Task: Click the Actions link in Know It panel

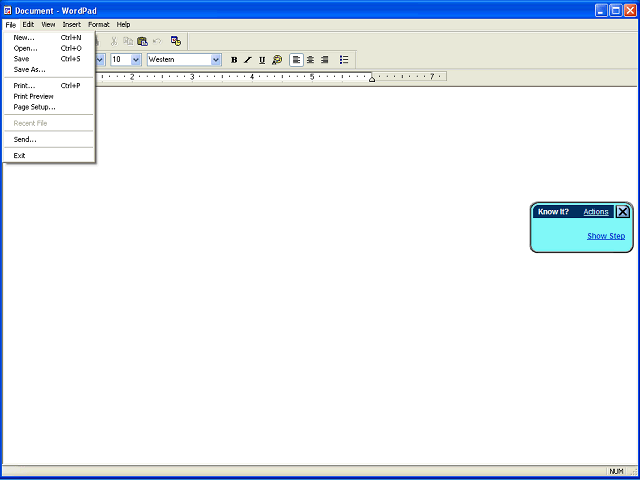Action: pyautogui.click(x=596, y=211)
